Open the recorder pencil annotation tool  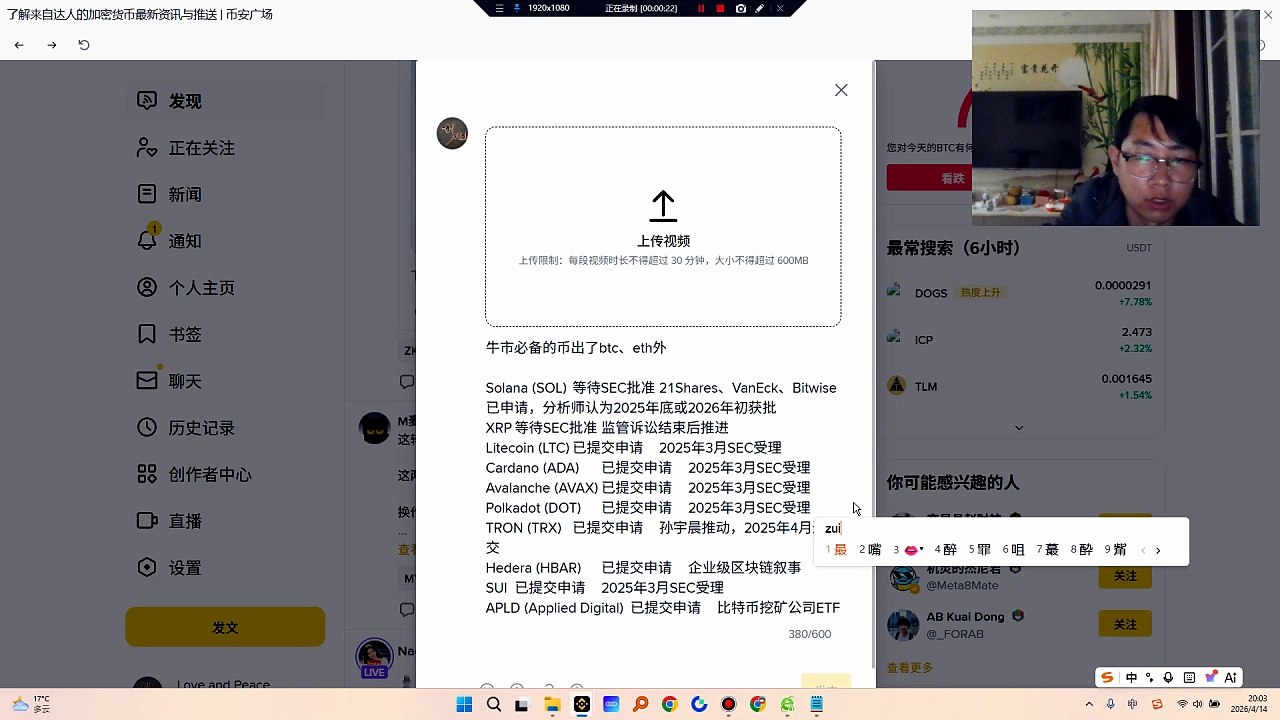click(x=760, y=8)
